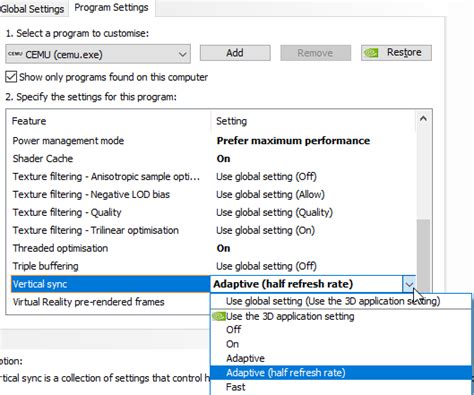Viewport: 474px width, 395px height.
Task: Click the greyed Remove button
Action: (x=315, y=53)
